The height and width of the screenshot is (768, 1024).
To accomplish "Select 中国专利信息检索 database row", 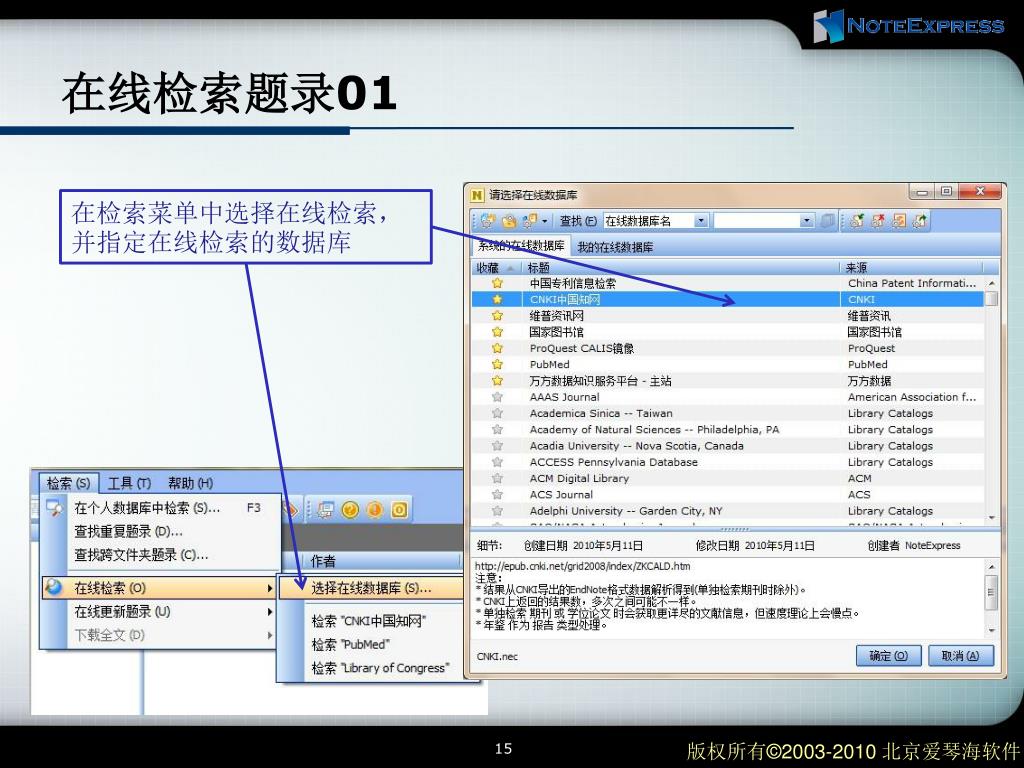I will coord(728,283).
